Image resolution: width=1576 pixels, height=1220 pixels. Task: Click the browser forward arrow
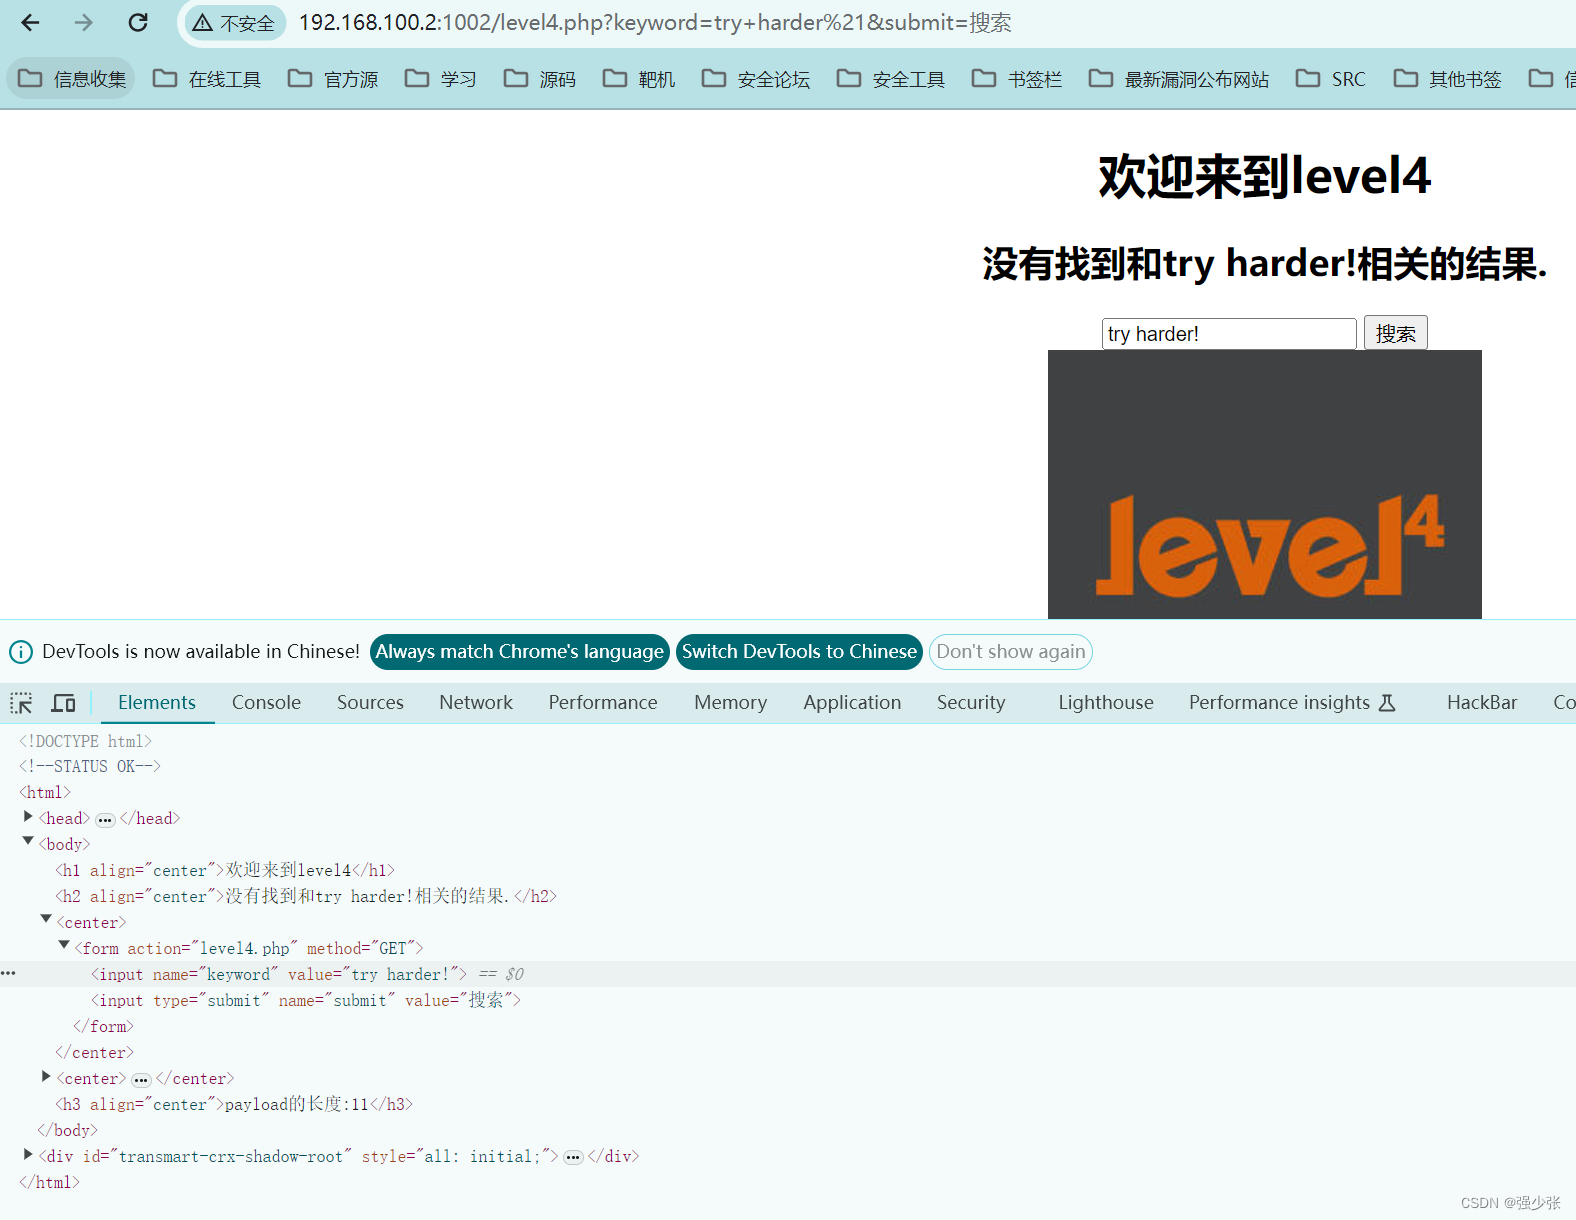point(84,23)
